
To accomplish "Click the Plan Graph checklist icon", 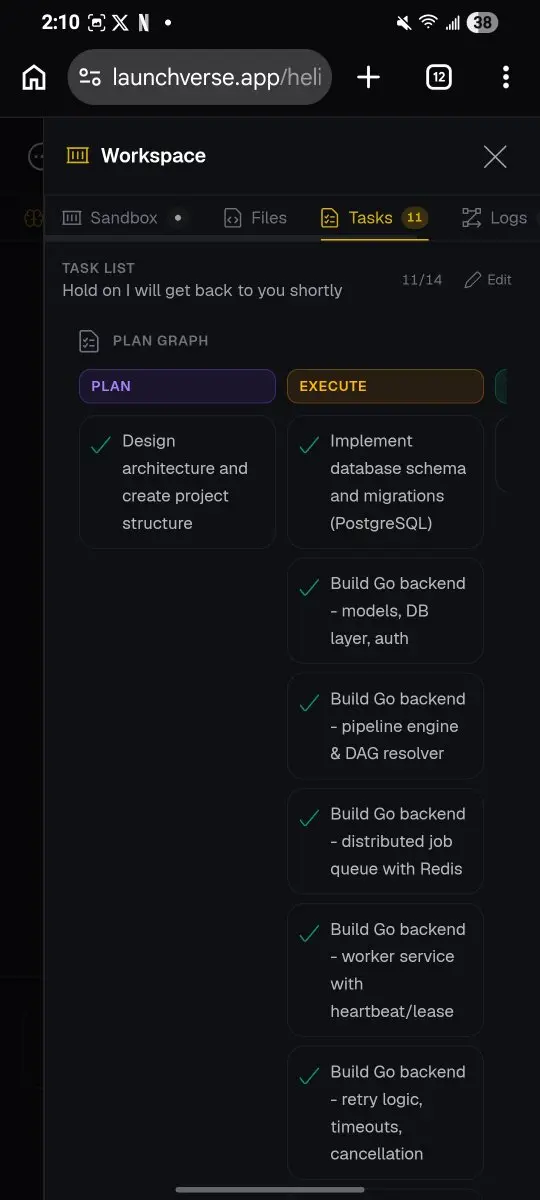I will [x=89, y=341].
